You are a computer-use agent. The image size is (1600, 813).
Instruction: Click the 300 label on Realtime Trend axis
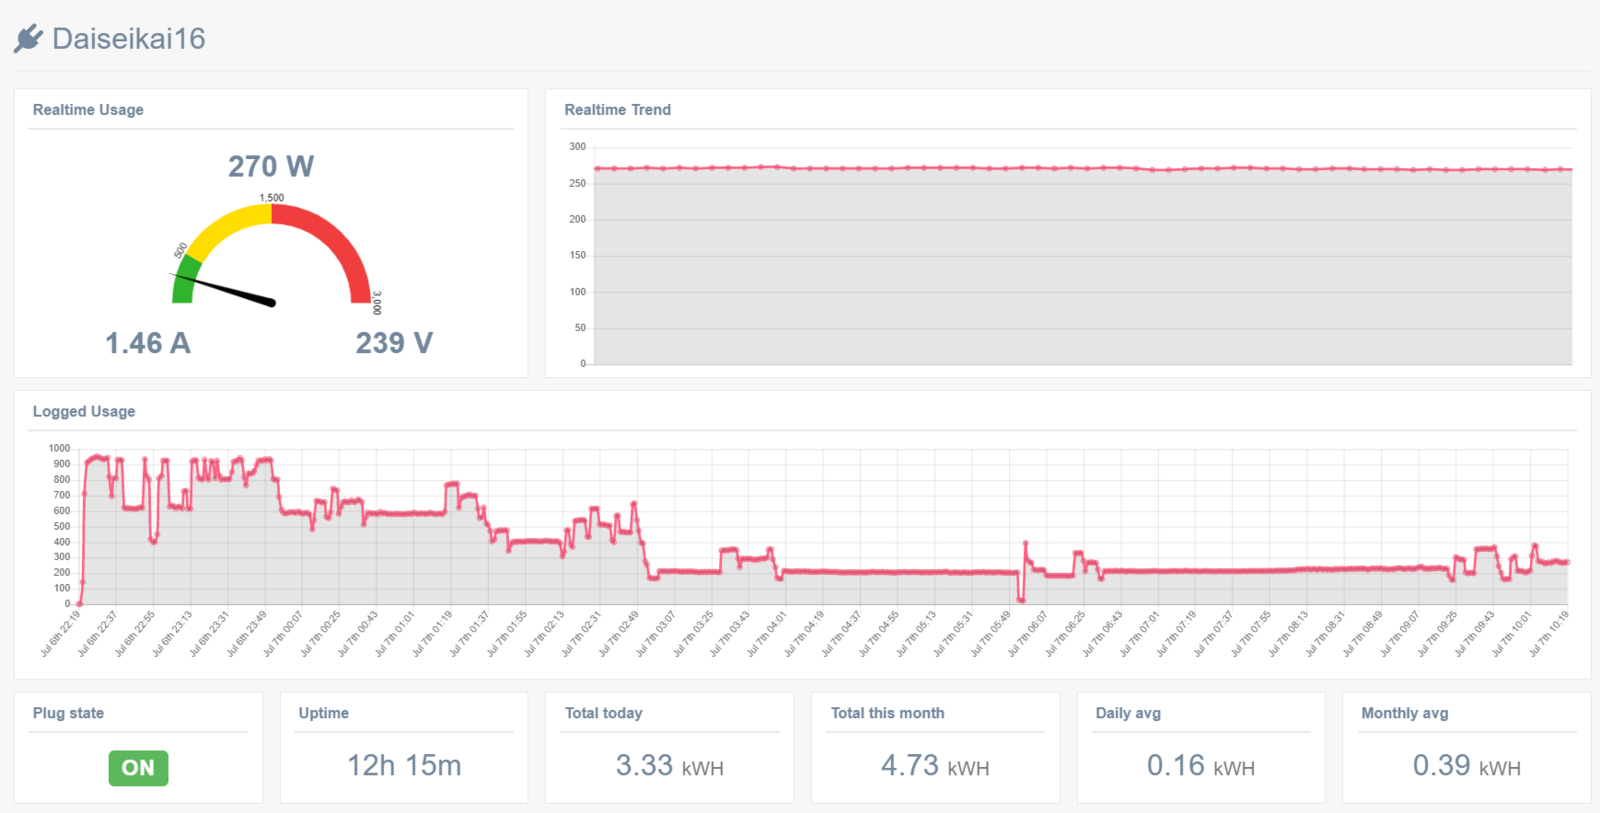[578, 147]
